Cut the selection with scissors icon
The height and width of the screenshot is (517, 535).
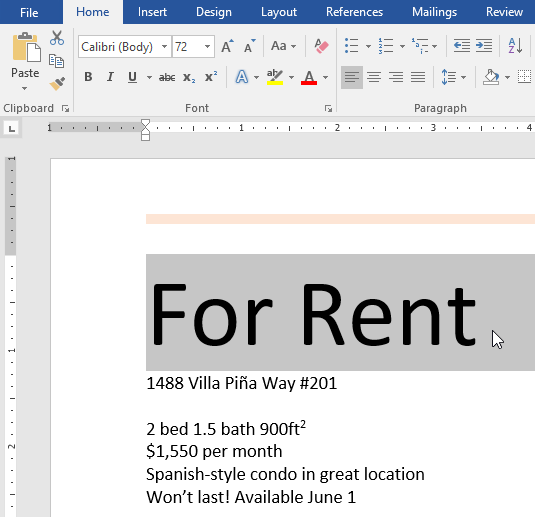click(57, 38)
